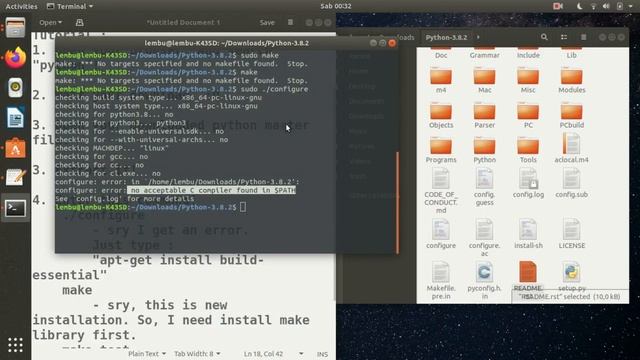Open the Parser folder in Files

coord(484,115)
